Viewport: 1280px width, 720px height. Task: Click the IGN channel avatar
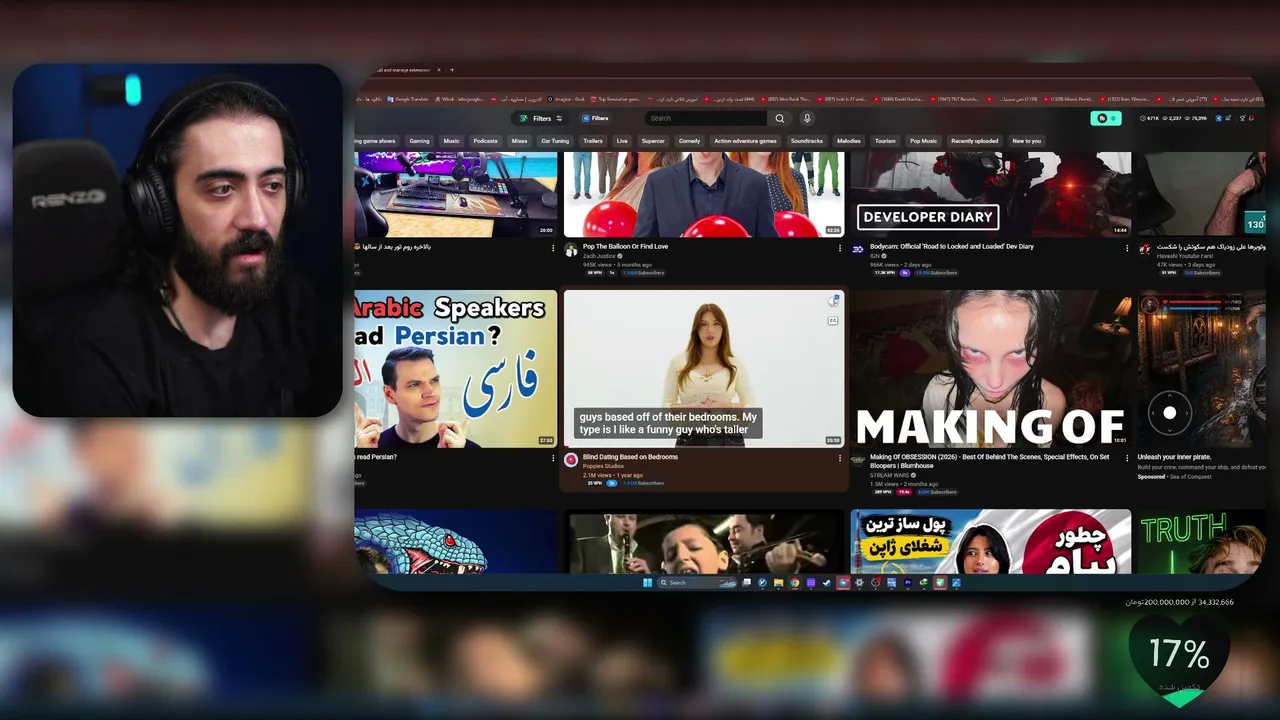point(858,250)
